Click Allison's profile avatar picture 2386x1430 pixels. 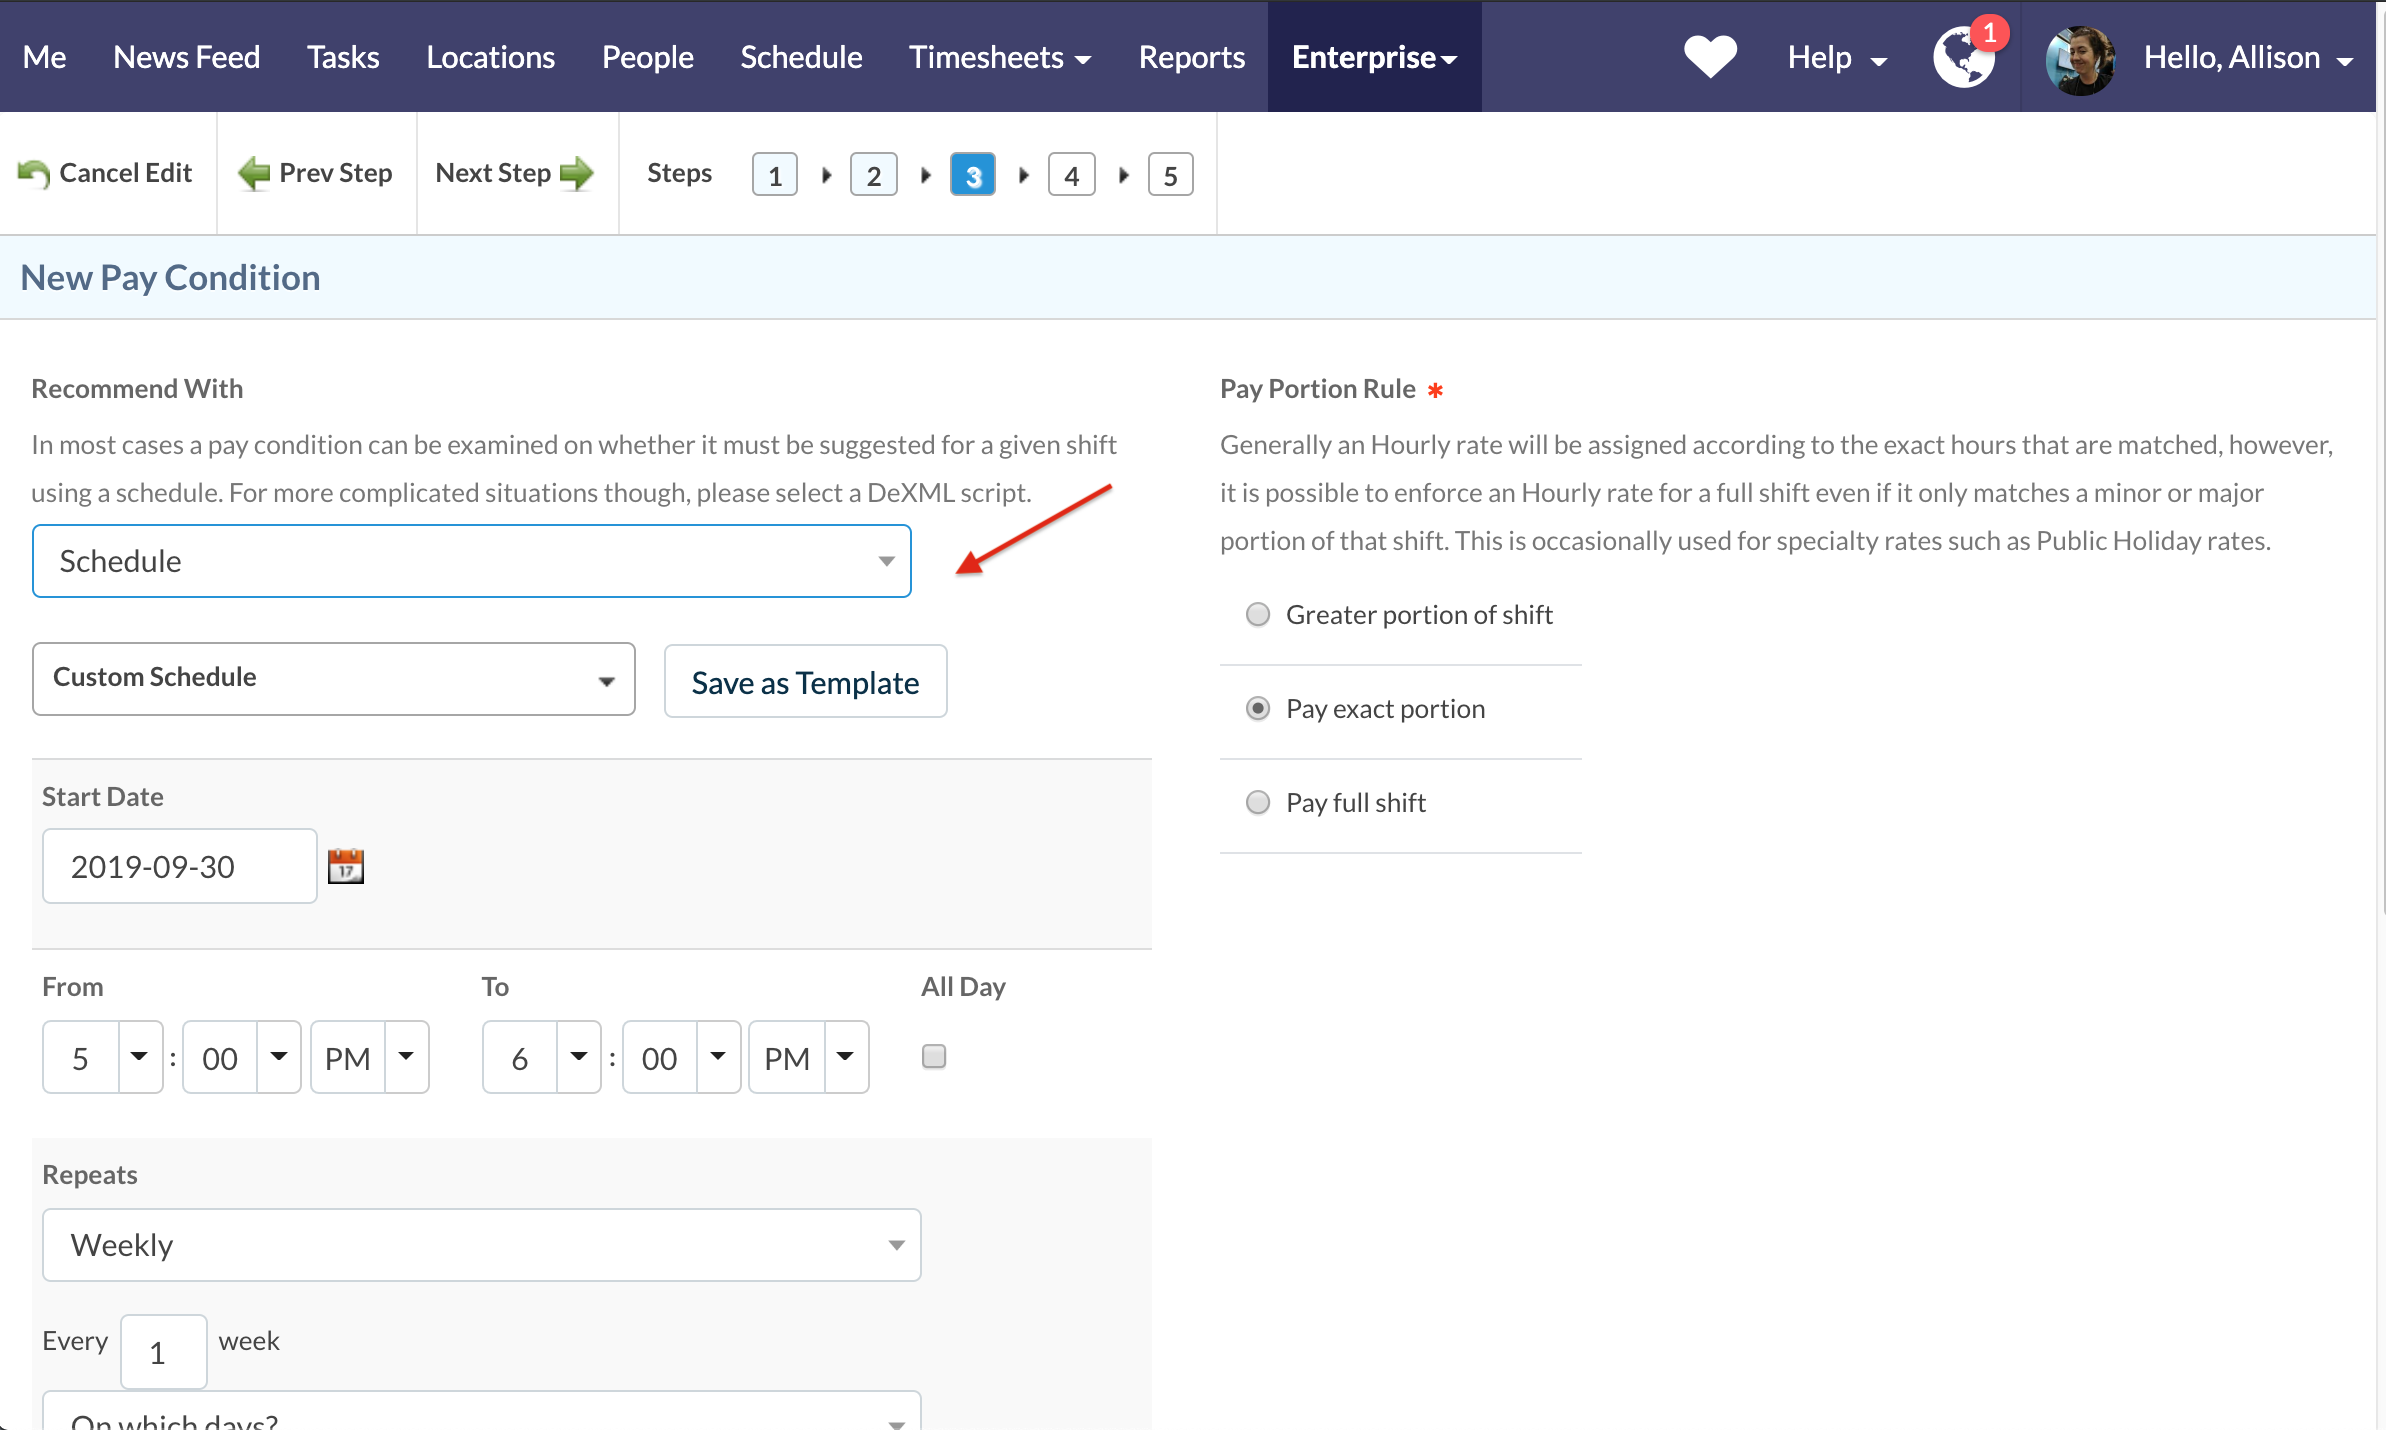click(2080, 60)
